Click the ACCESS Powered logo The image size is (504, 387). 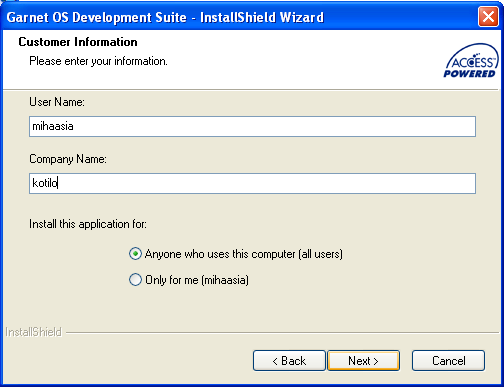point(471,61)
